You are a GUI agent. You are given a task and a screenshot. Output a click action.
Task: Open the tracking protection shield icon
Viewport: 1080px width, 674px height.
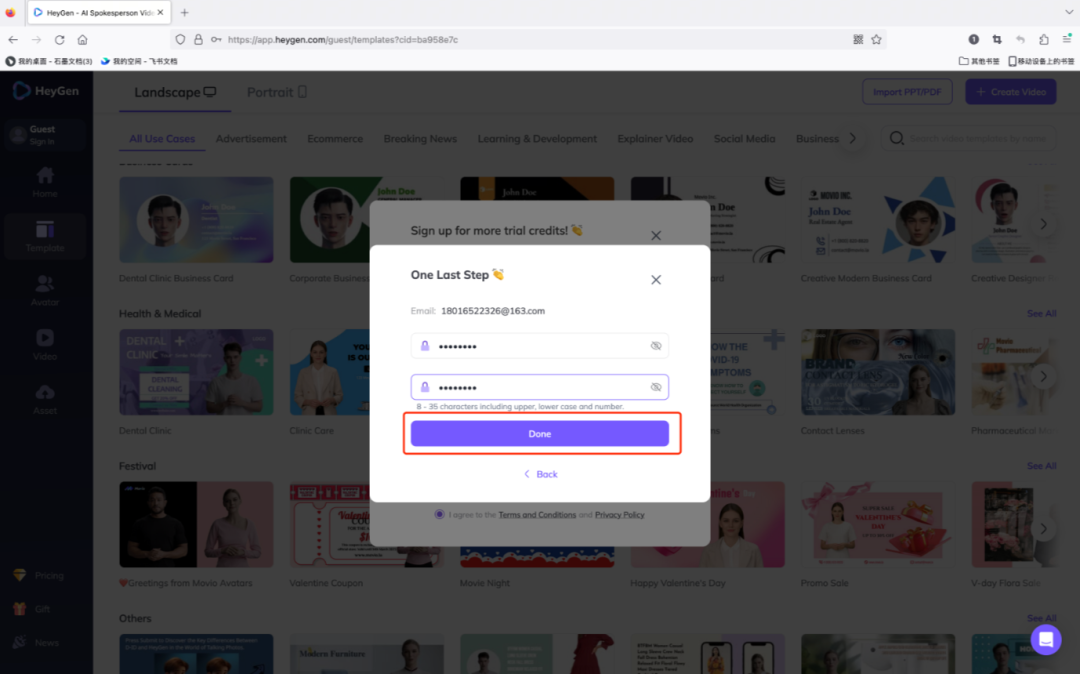coord(180,39)
